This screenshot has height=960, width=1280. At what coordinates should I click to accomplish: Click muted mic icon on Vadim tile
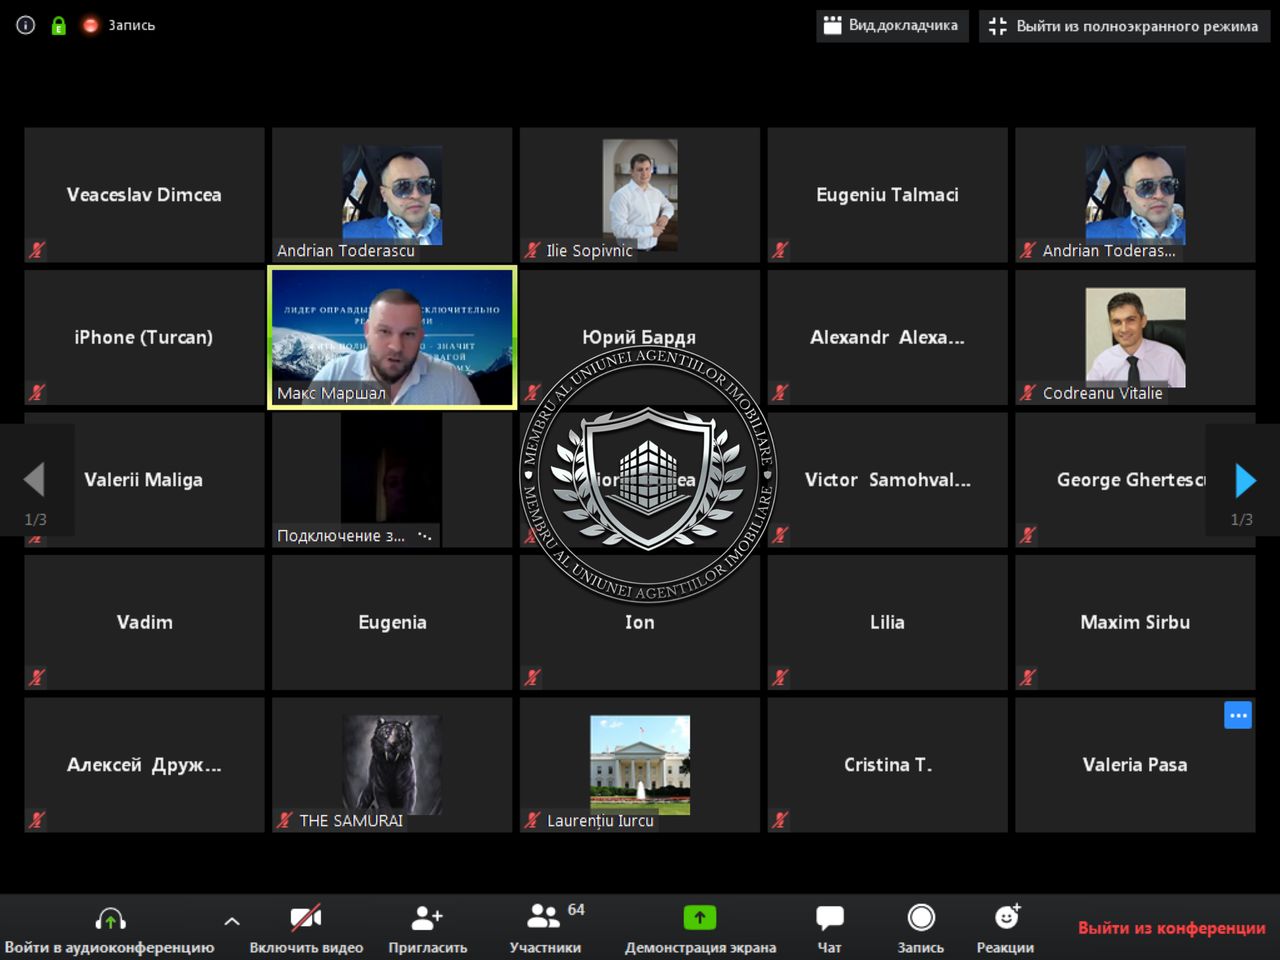37,677
